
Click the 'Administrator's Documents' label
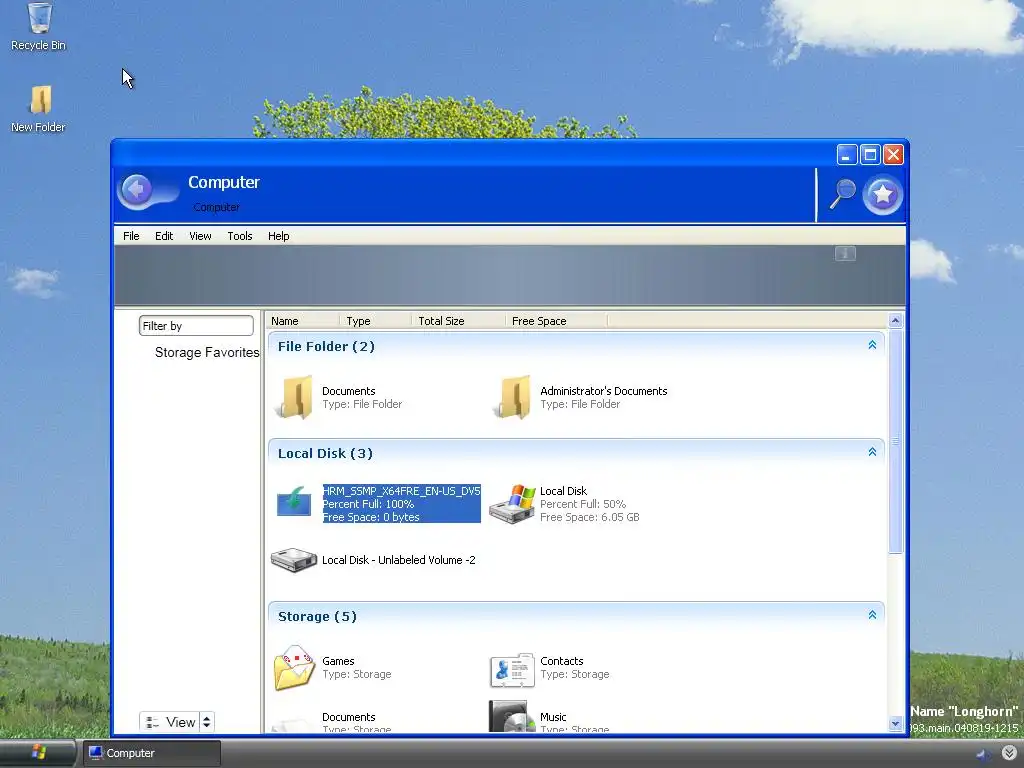point(603,391)
